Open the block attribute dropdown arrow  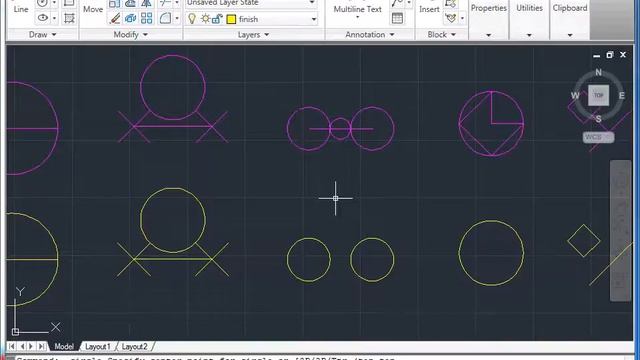pos(462,18)
